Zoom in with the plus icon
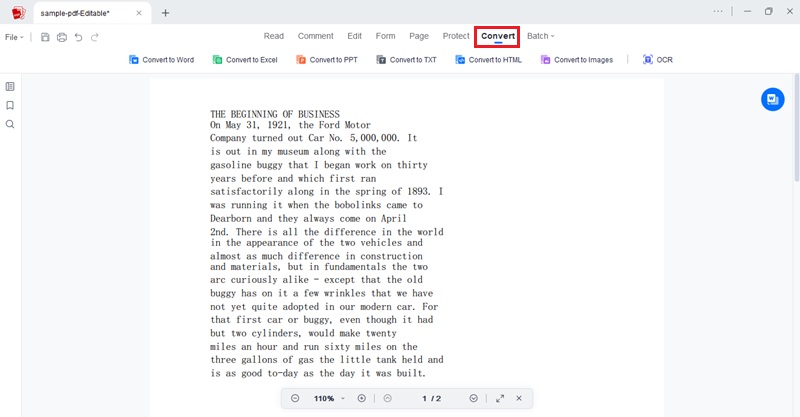Image resolution: width=800 pixels, height=417 pixels. point(361,398)
